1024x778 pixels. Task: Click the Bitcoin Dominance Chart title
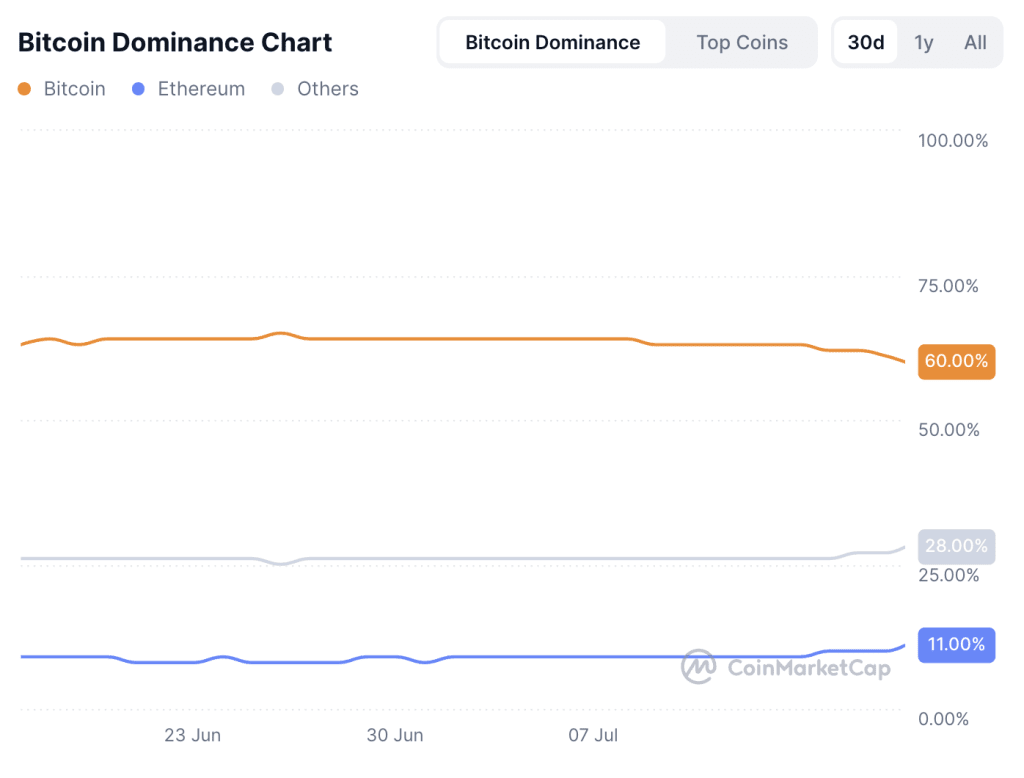tap(175, 42)
